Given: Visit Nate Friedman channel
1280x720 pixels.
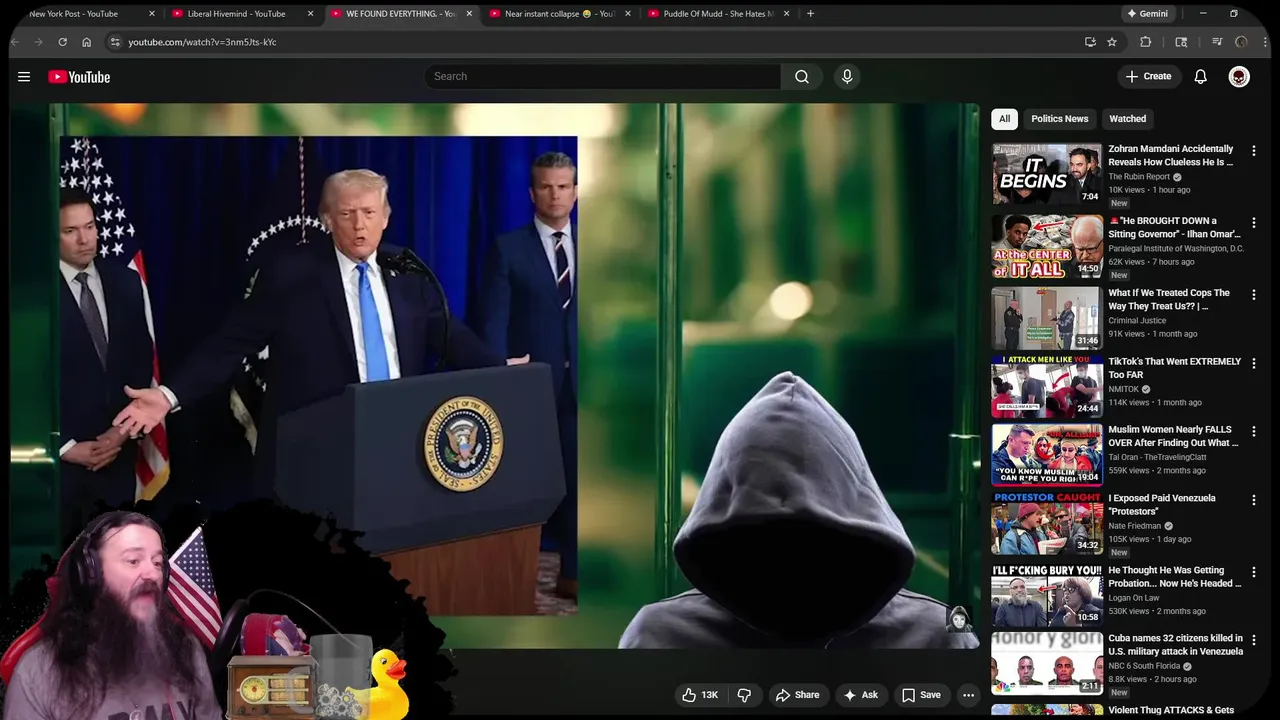Looking at the screenshot, I should click(1134, 526).
